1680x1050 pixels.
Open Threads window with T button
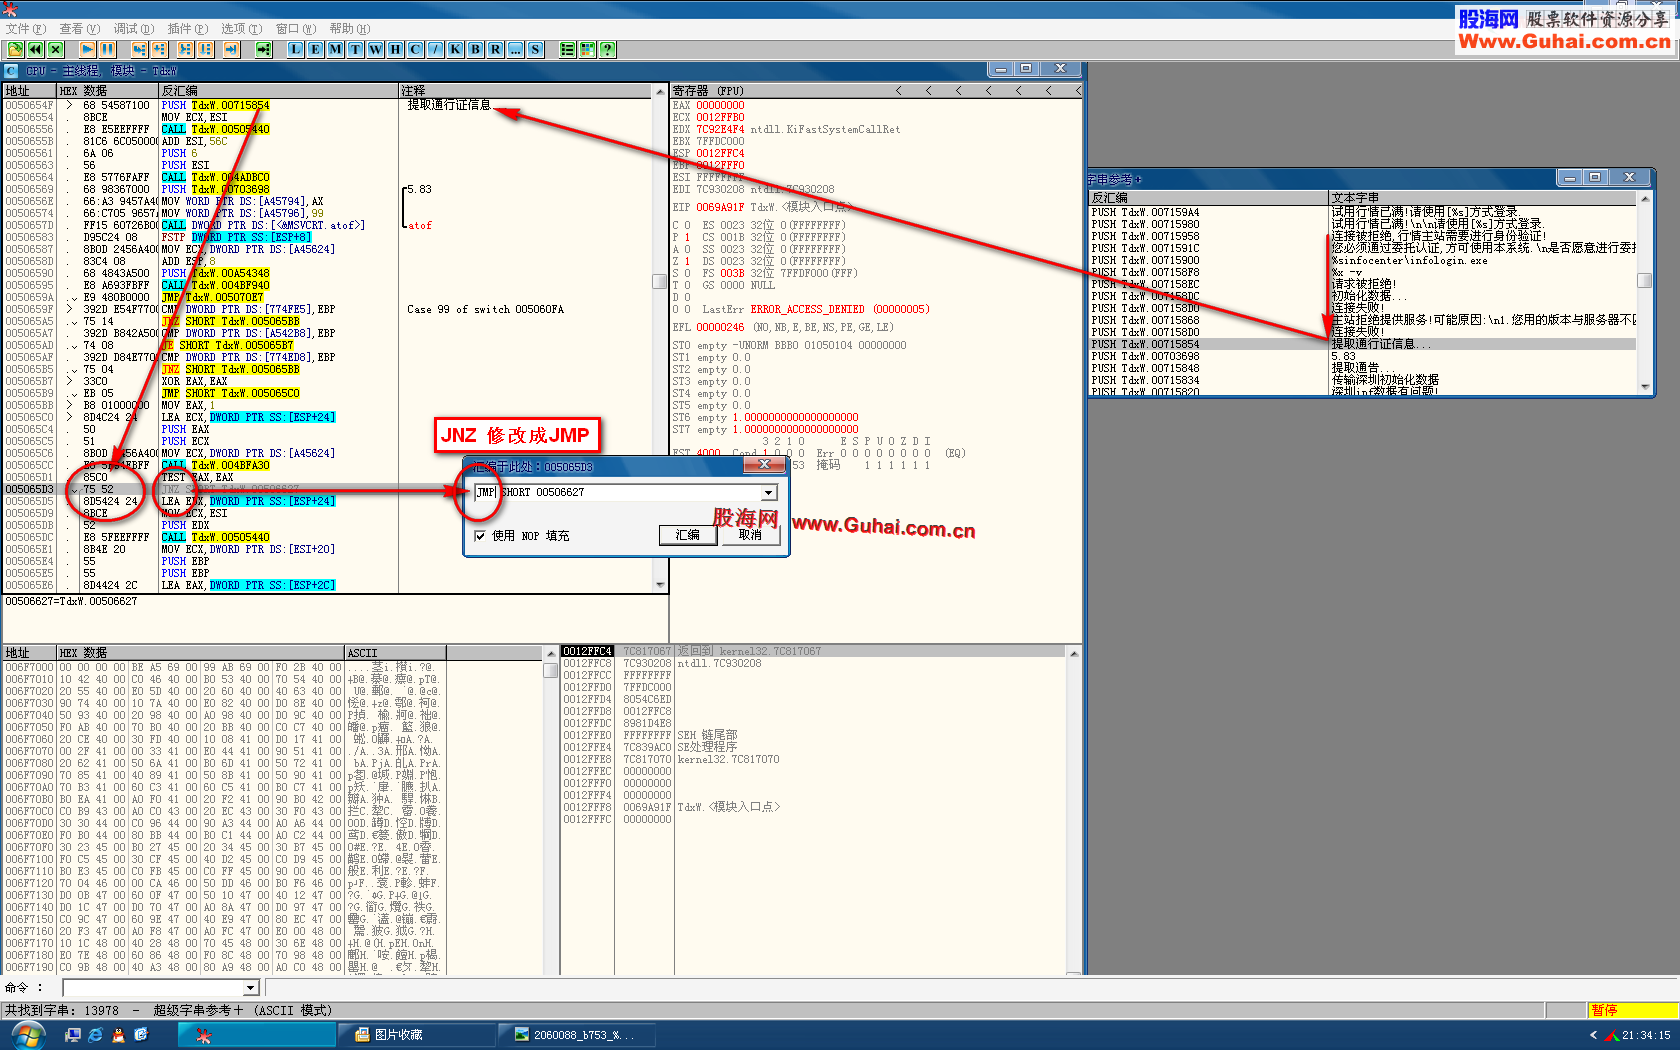[356, 49]
